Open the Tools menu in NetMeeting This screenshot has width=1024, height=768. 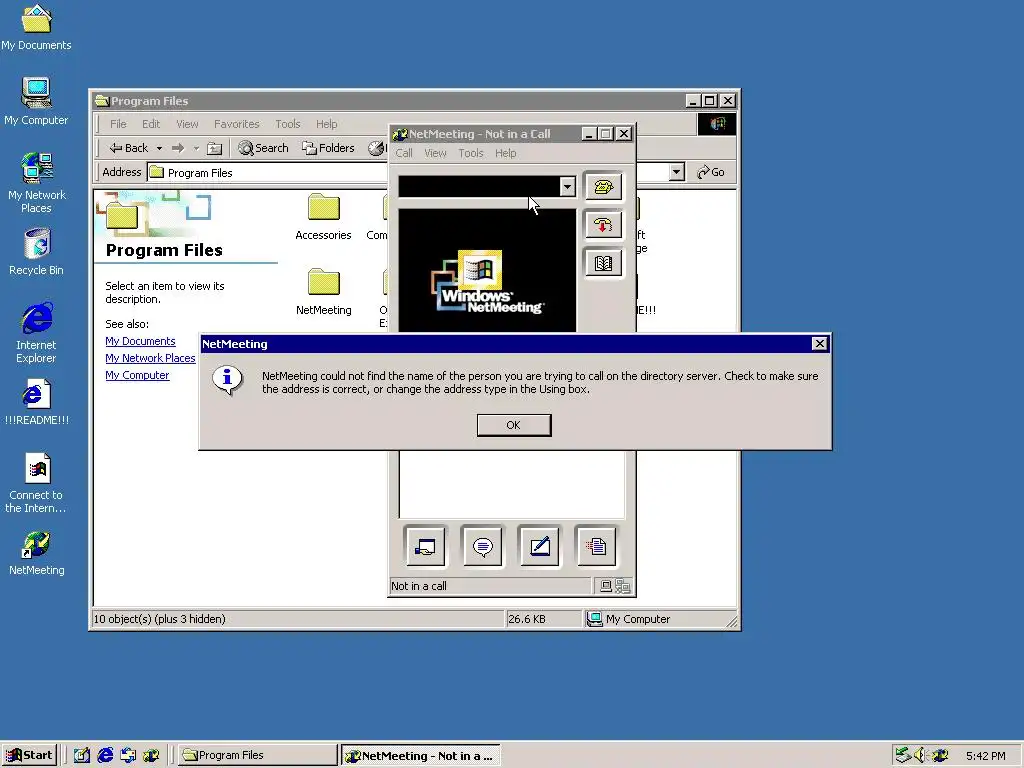[x=470, y=153]
